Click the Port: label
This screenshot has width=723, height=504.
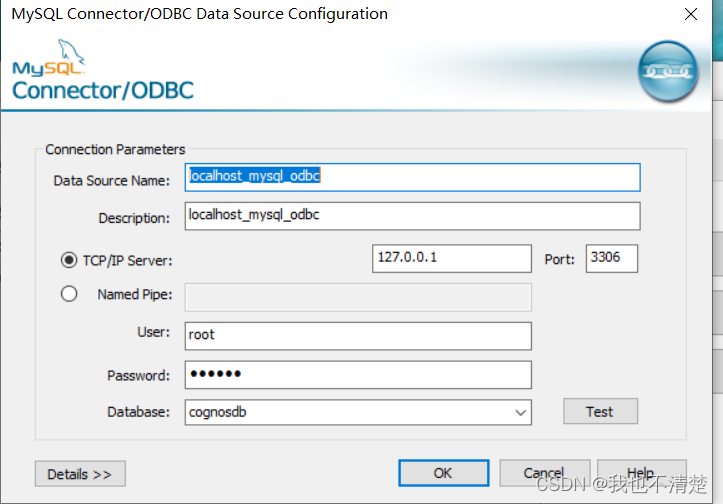coord(559,259)
